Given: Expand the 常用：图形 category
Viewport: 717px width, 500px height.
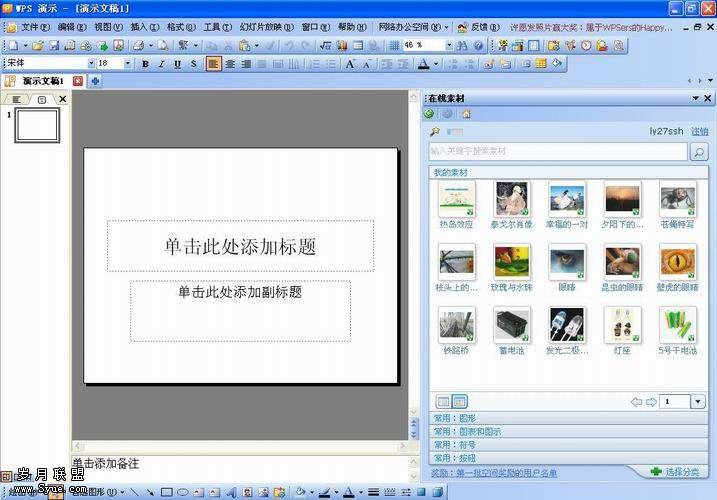Looking at the screenshot, I should click(x=568, y=418).
